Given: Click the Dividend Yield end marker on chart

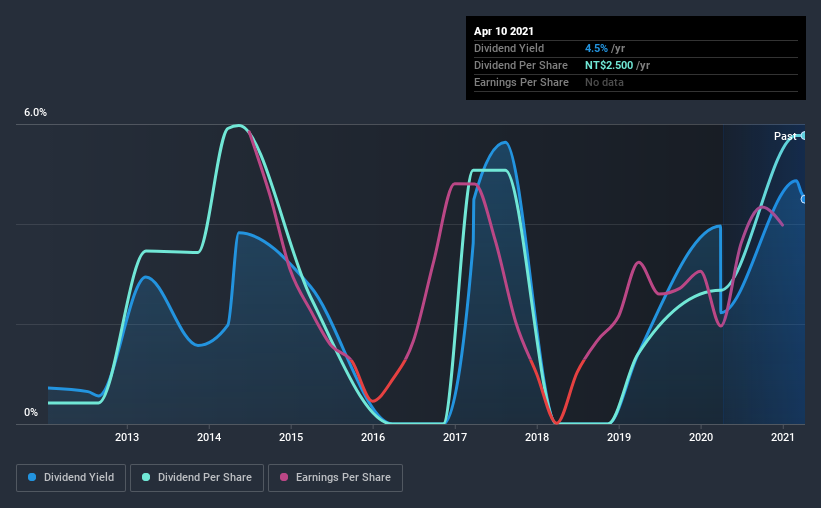Looking at the screenshot, I should 804,199.
